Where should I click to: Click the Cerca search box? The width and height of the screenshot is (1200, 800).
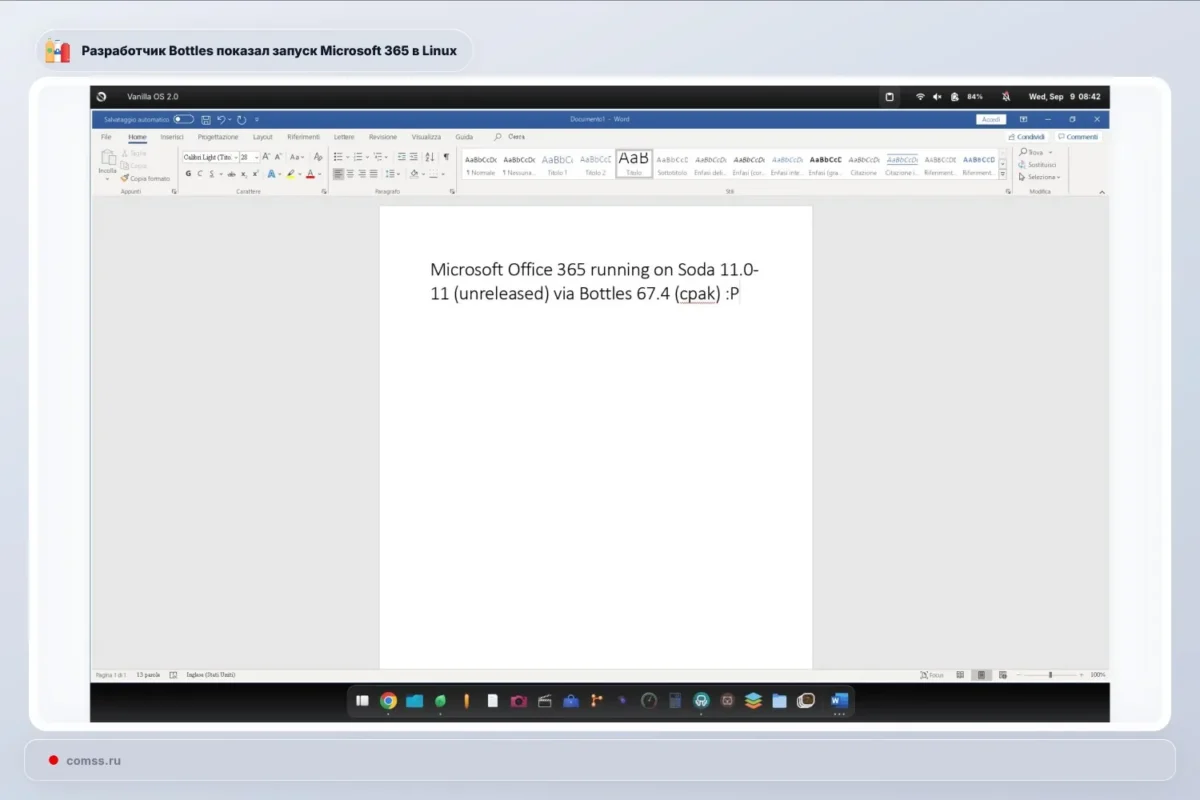pos(510,137)
